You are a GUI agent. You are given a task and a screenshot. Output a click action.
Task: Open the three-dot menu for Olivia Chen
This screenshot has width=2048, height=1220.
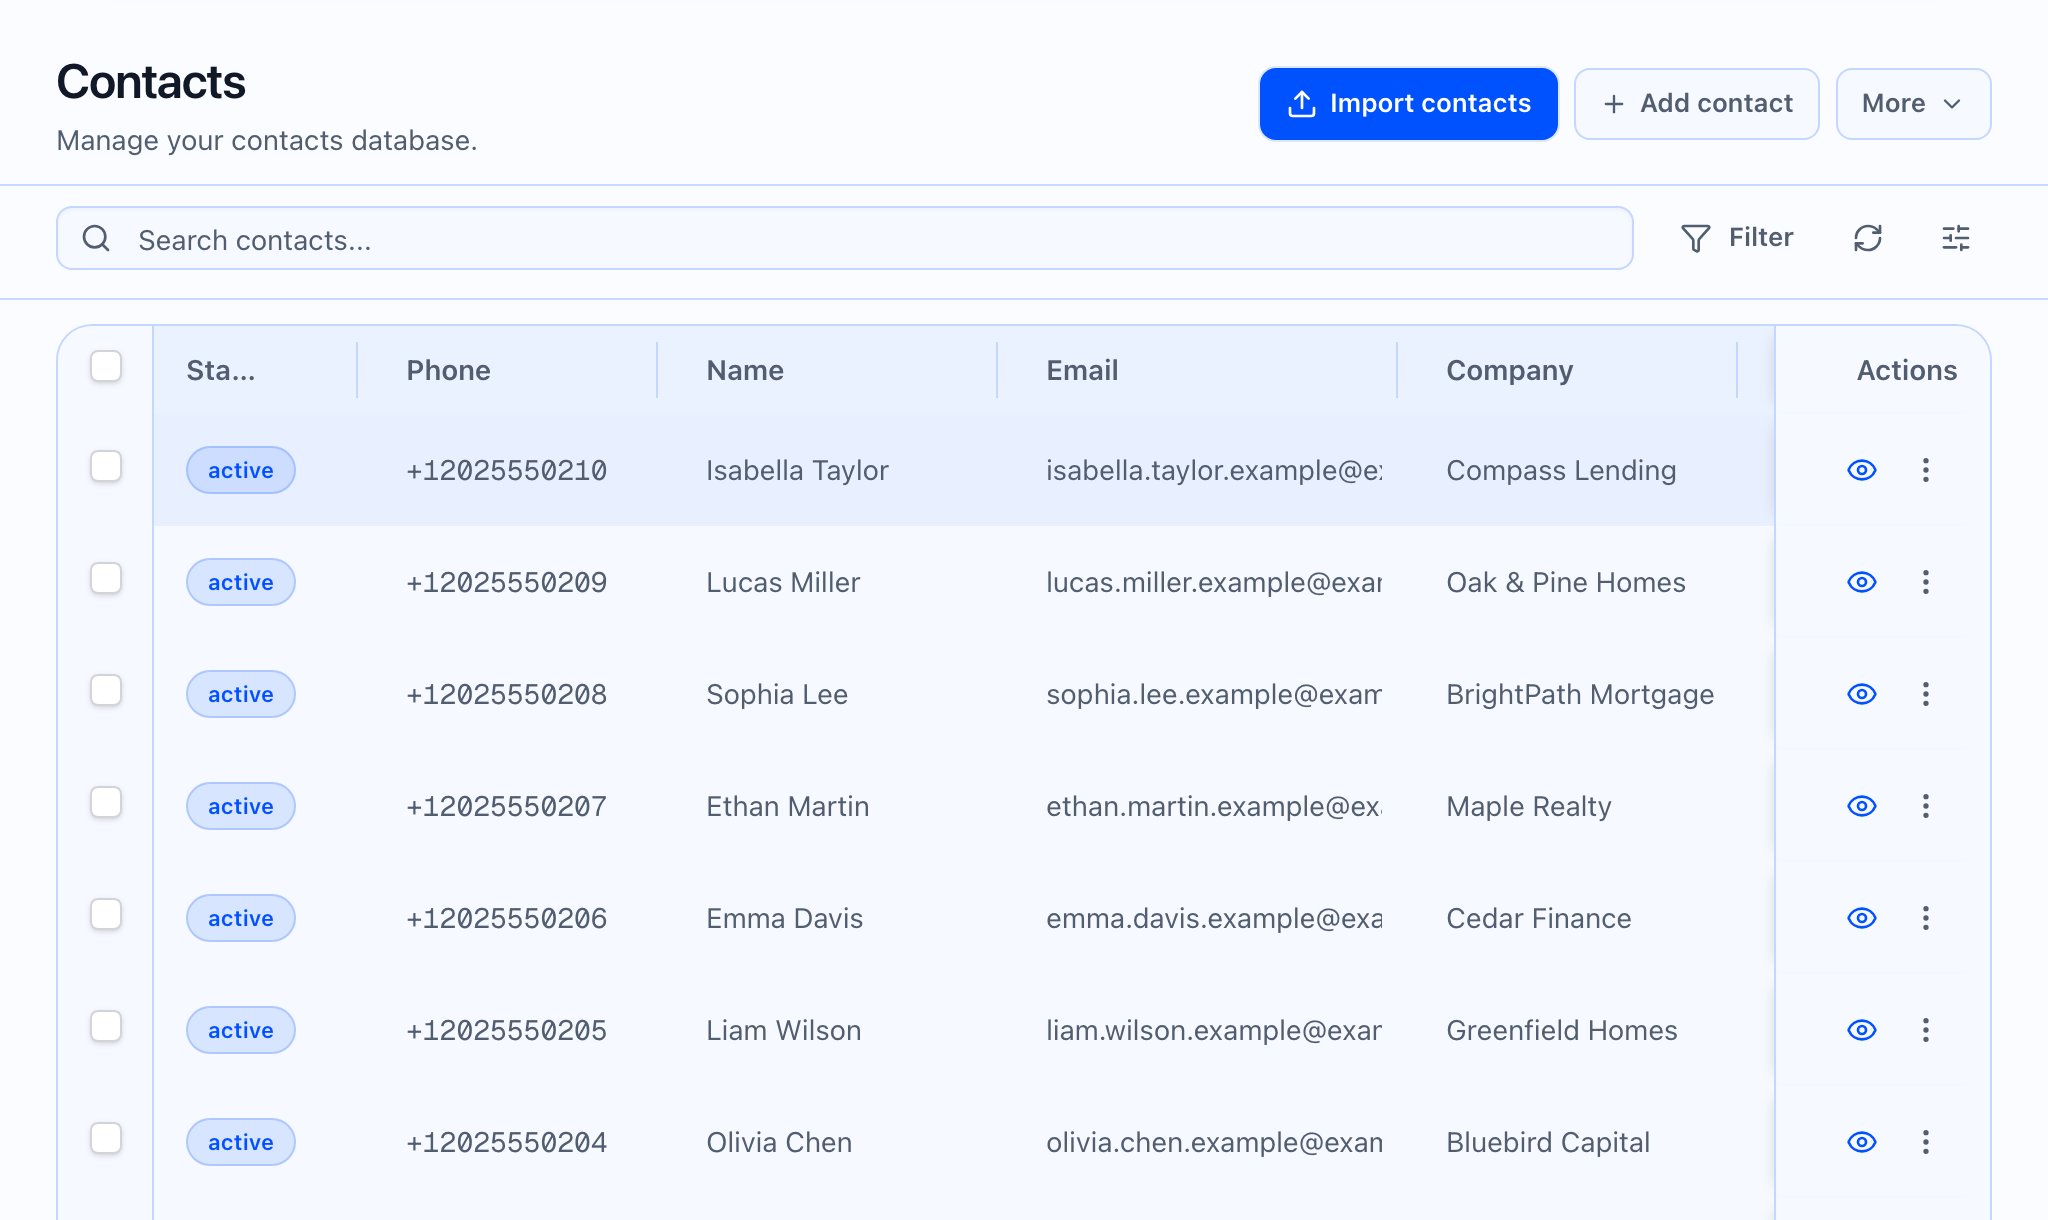click(1925, 1142)
